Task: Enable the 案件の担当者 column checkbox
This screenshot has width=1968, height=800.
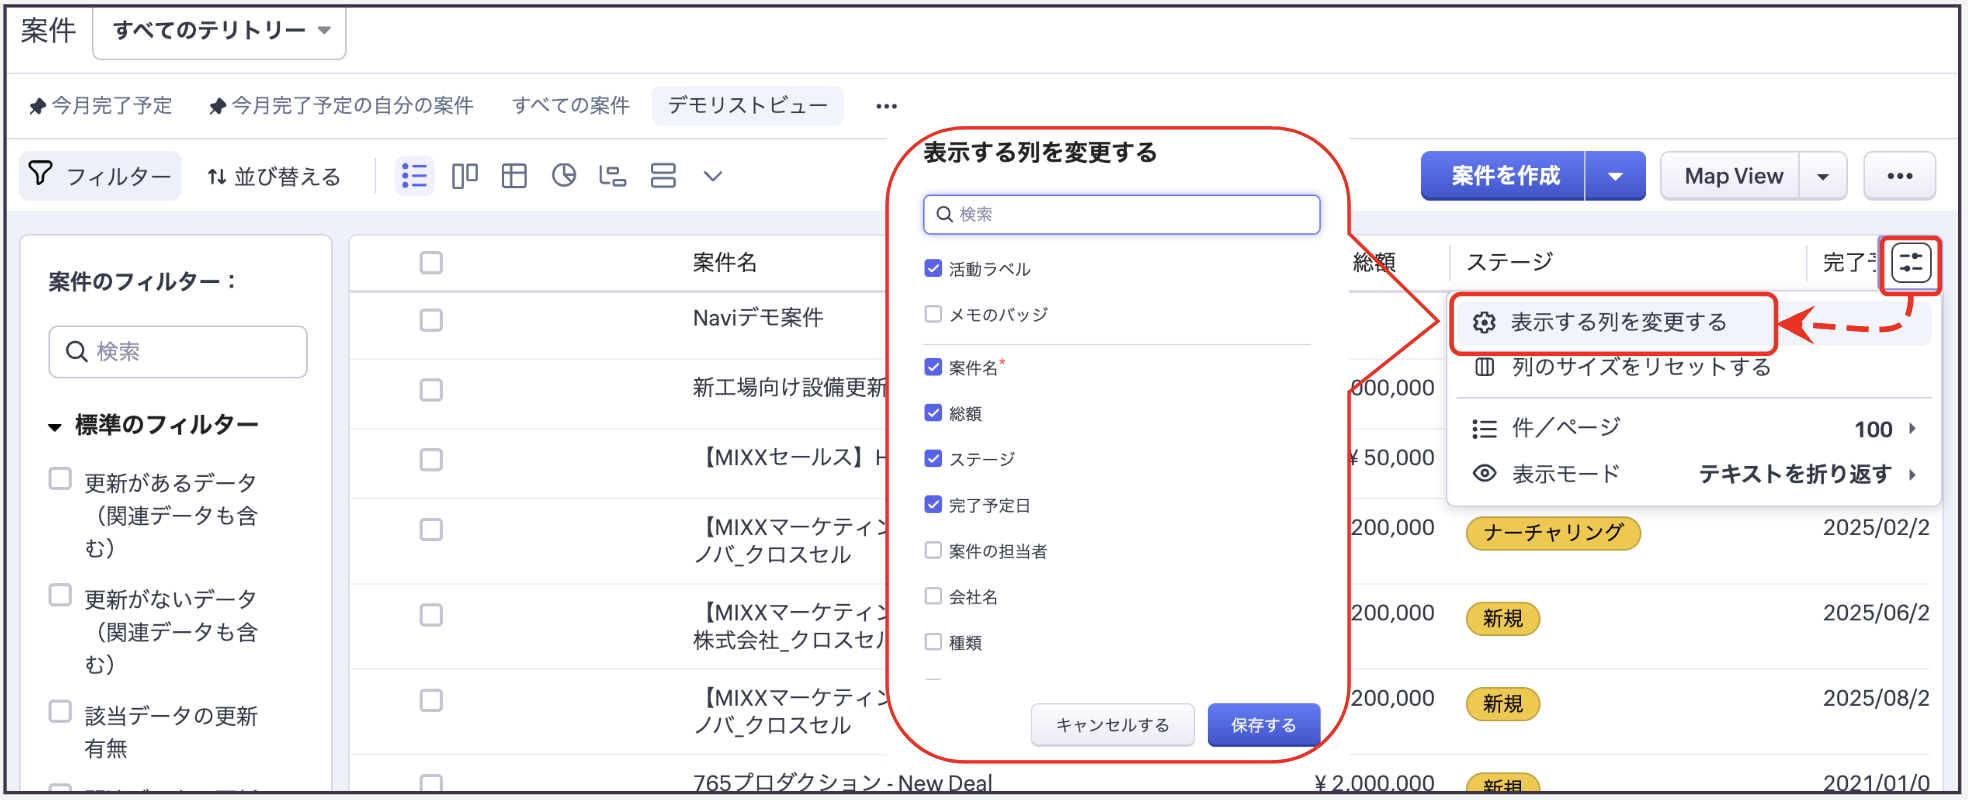Action: coord(933,550)
